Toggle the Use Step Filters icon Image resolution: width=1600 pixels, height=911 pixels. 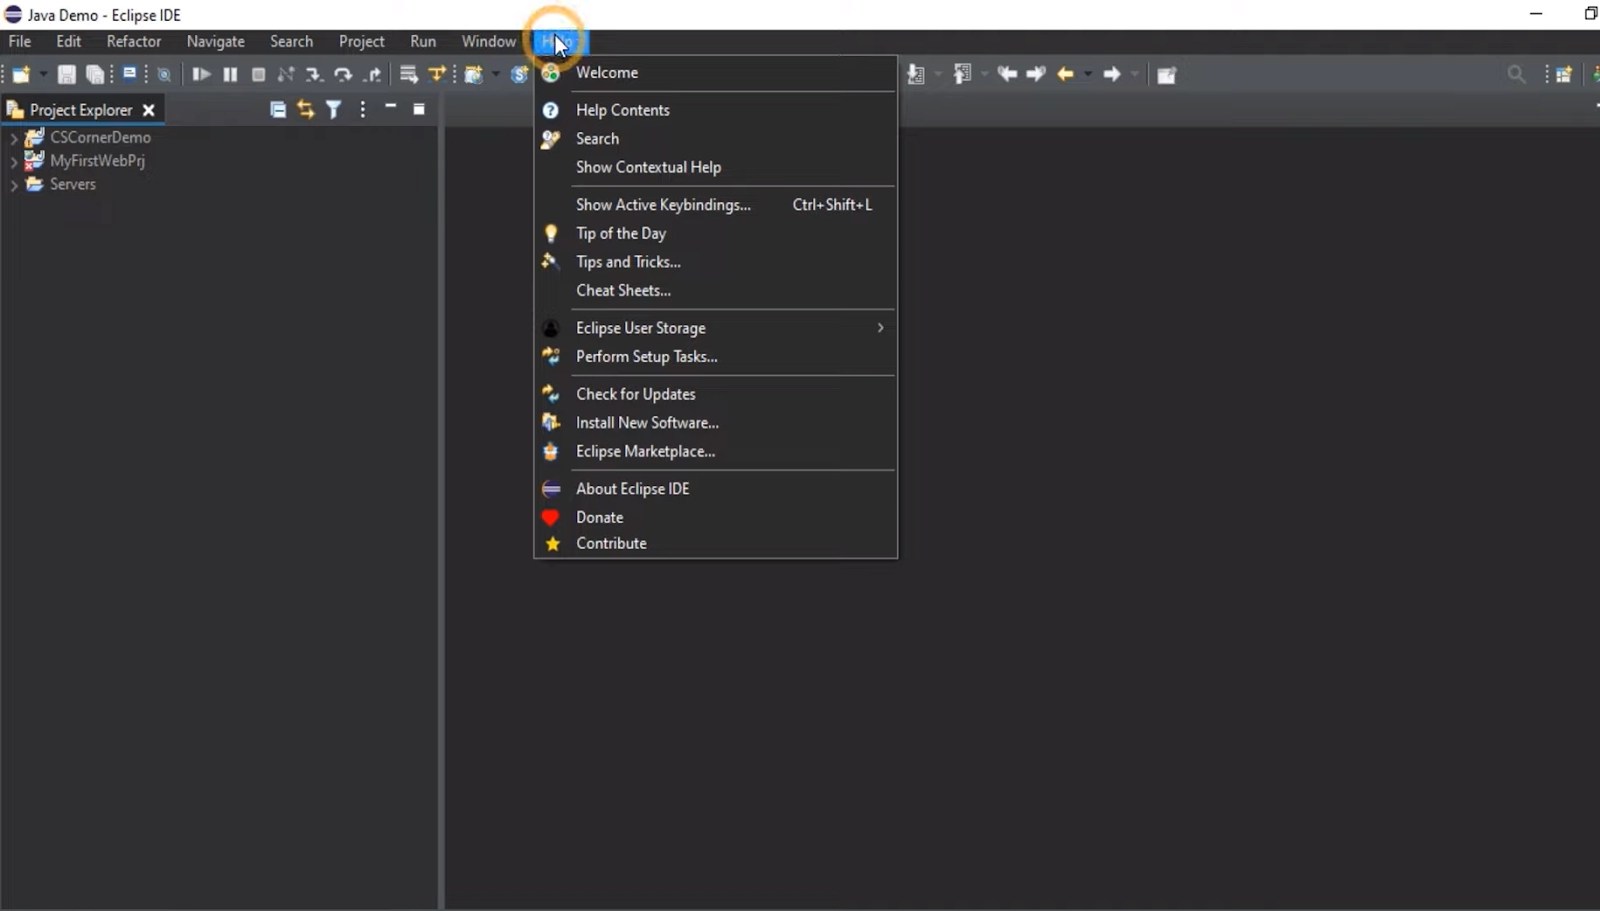coord(437,74)
